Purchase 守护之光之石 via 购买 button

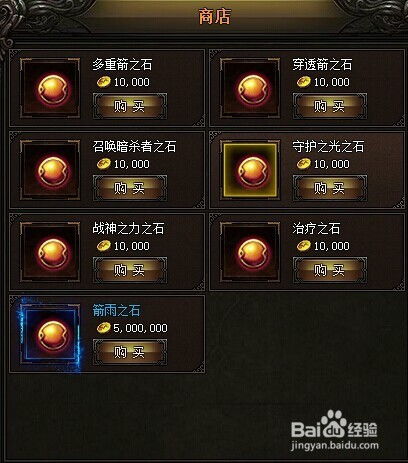pyautogui.click(x=330, y=188)
